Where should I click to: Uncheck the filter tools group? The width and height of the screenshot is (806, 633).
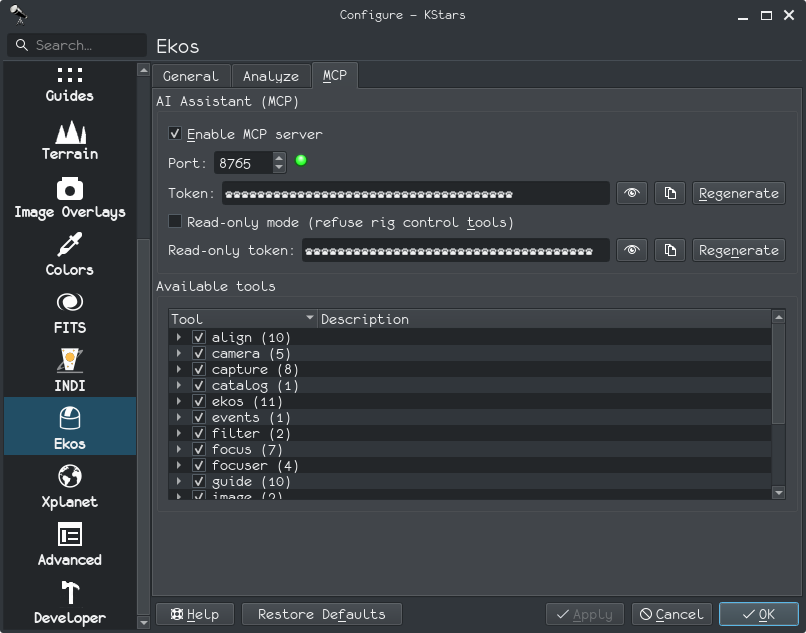click(x=199, y=433)
